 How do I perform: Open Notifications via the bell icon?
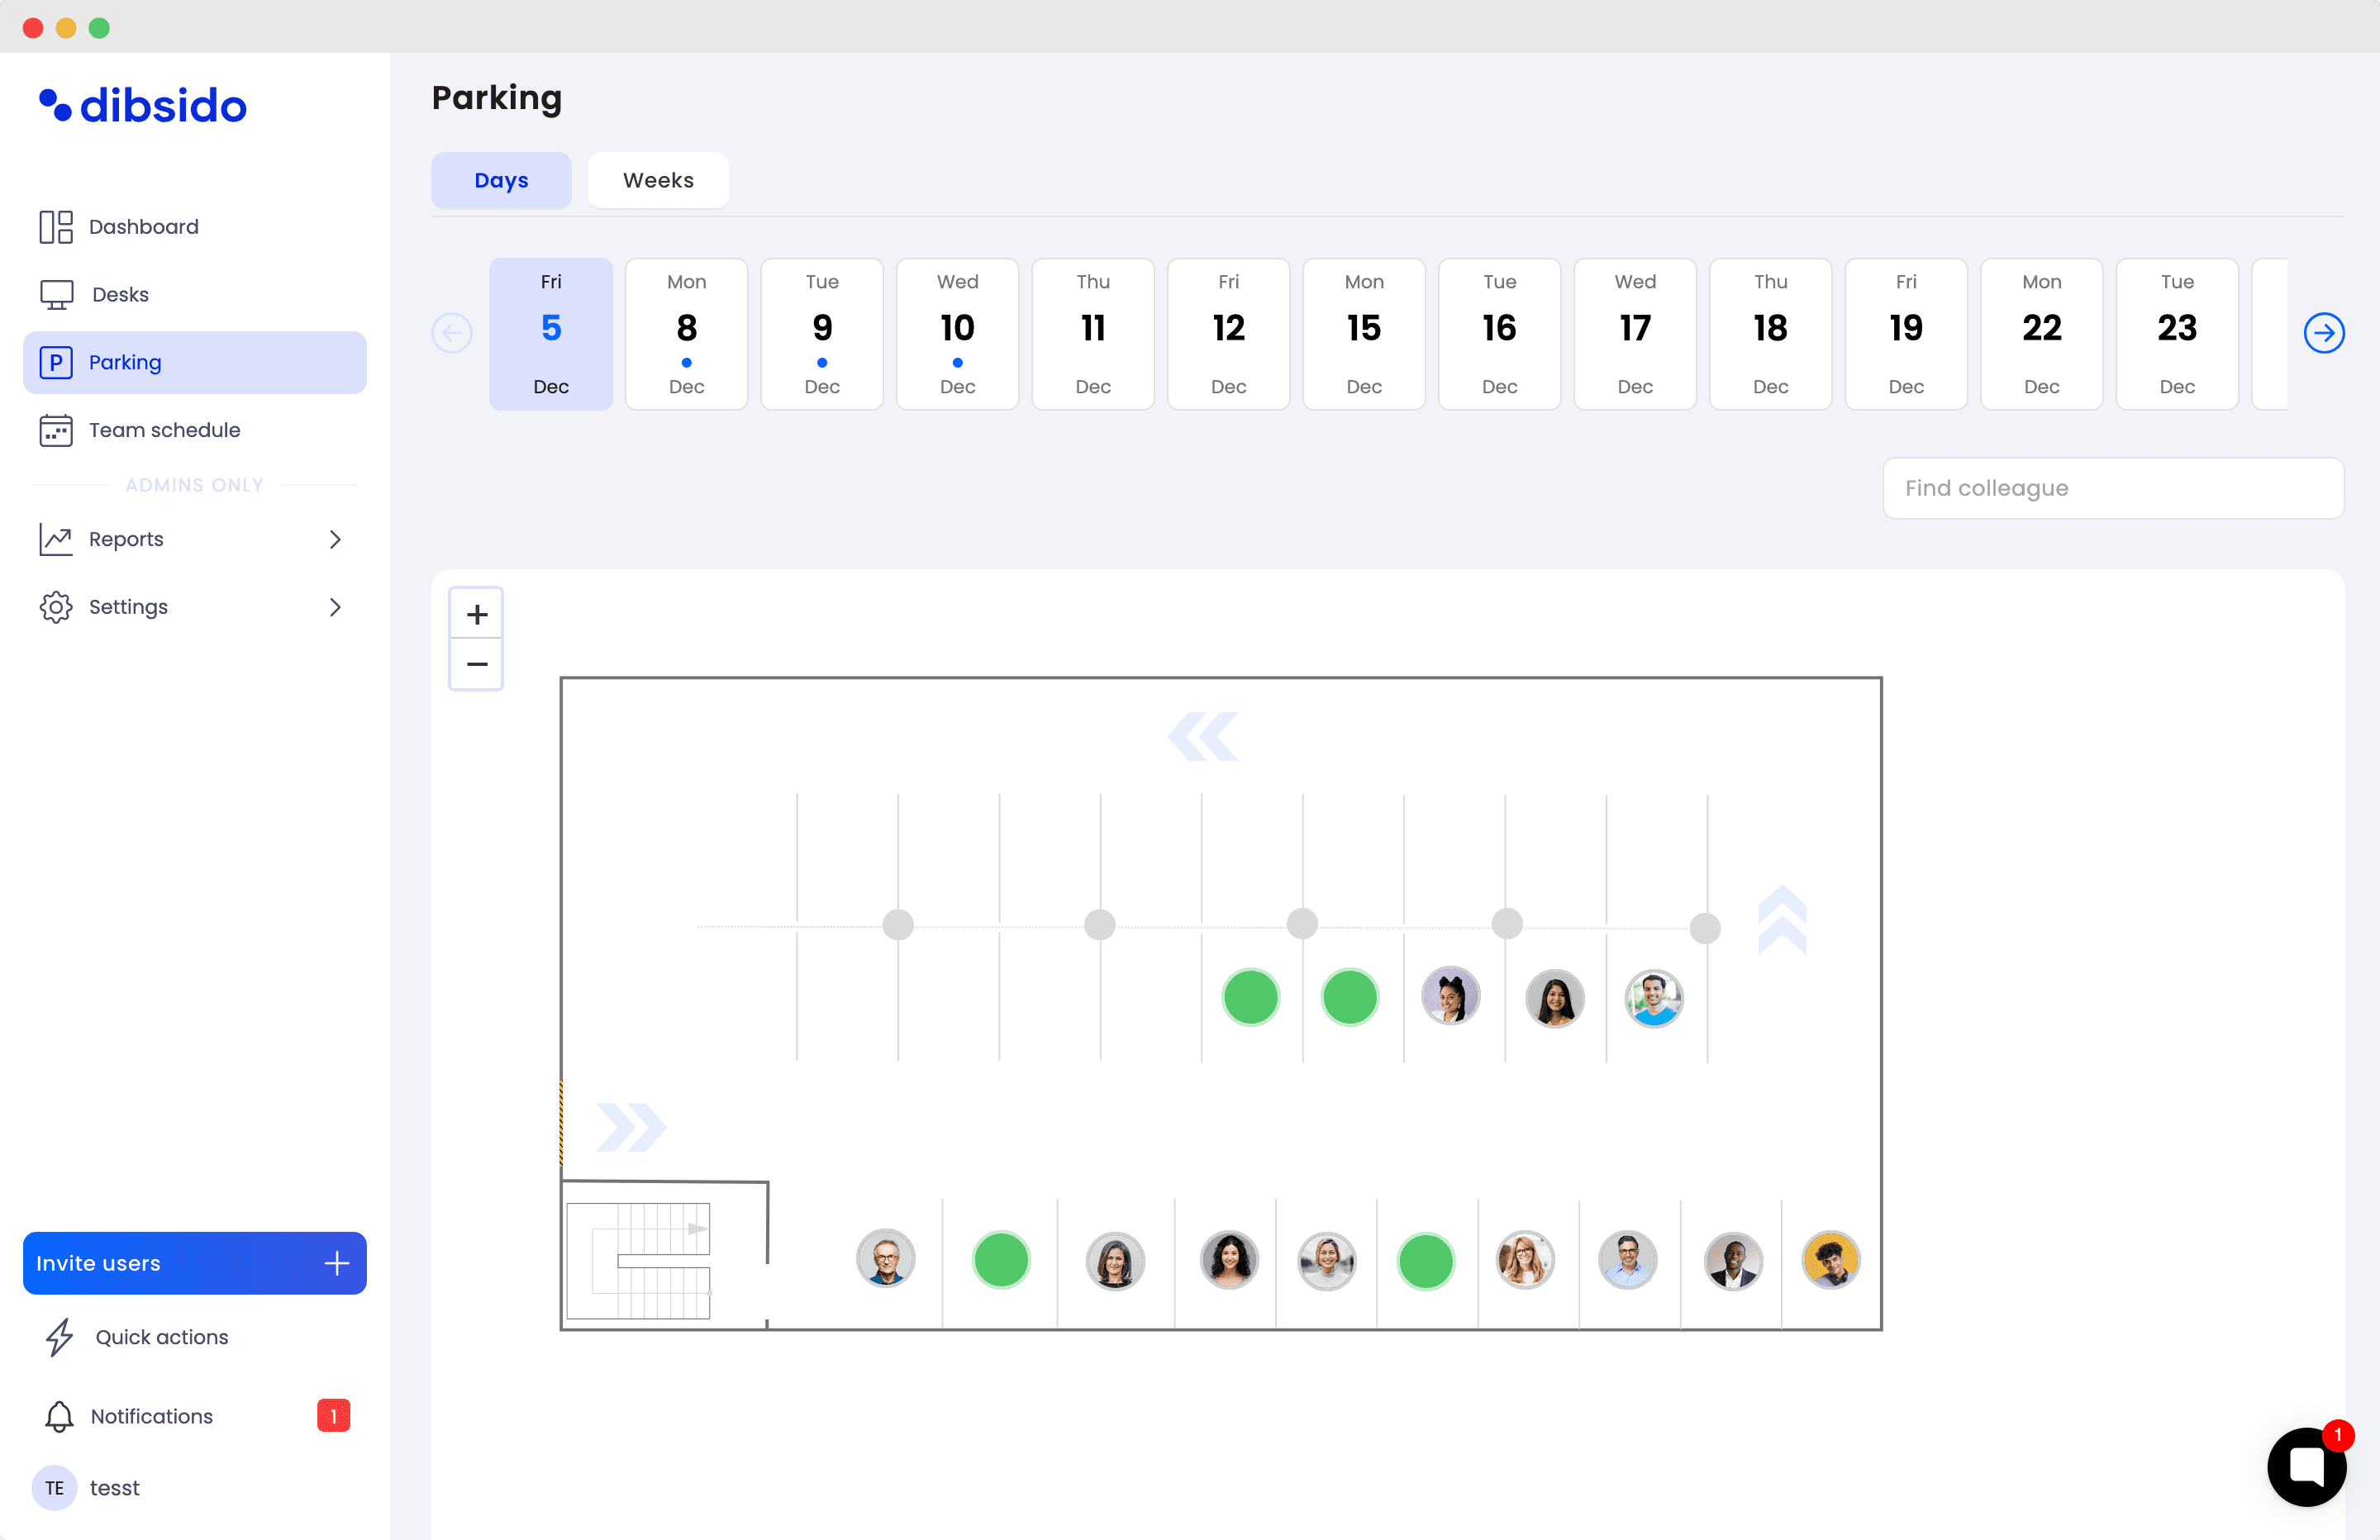(59, 1416)
